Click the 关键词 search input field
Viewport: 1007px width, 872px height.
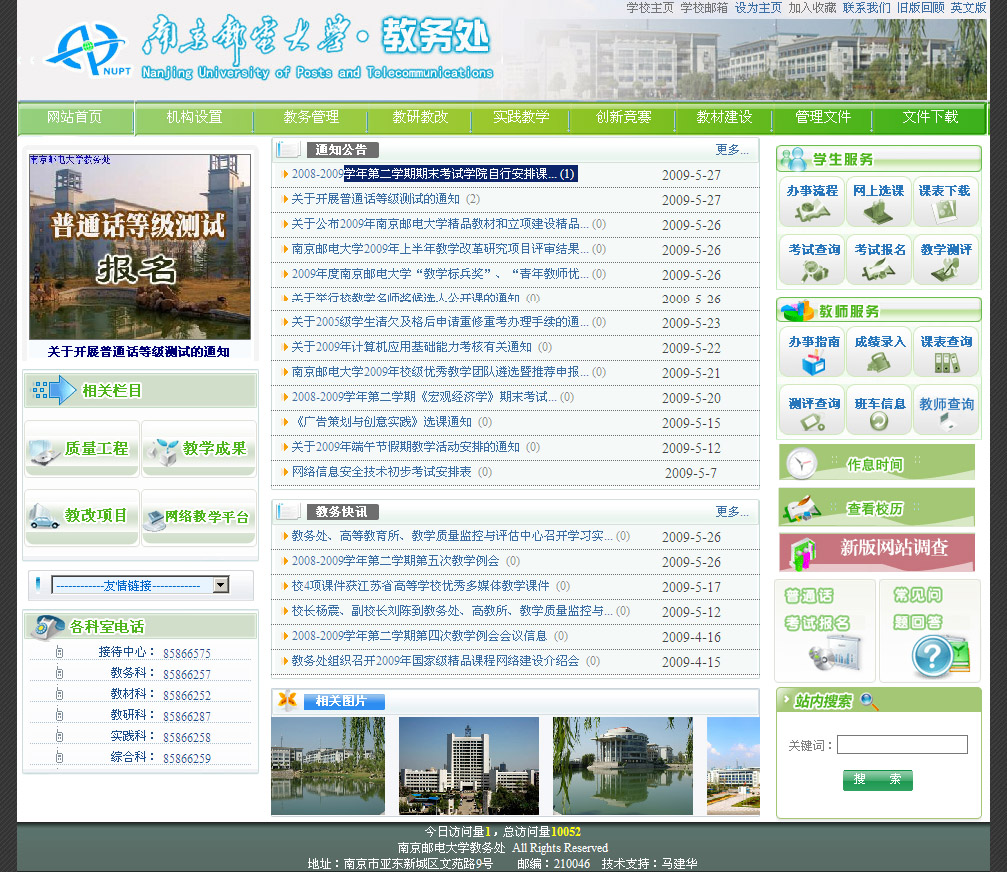tap(901, 745)
